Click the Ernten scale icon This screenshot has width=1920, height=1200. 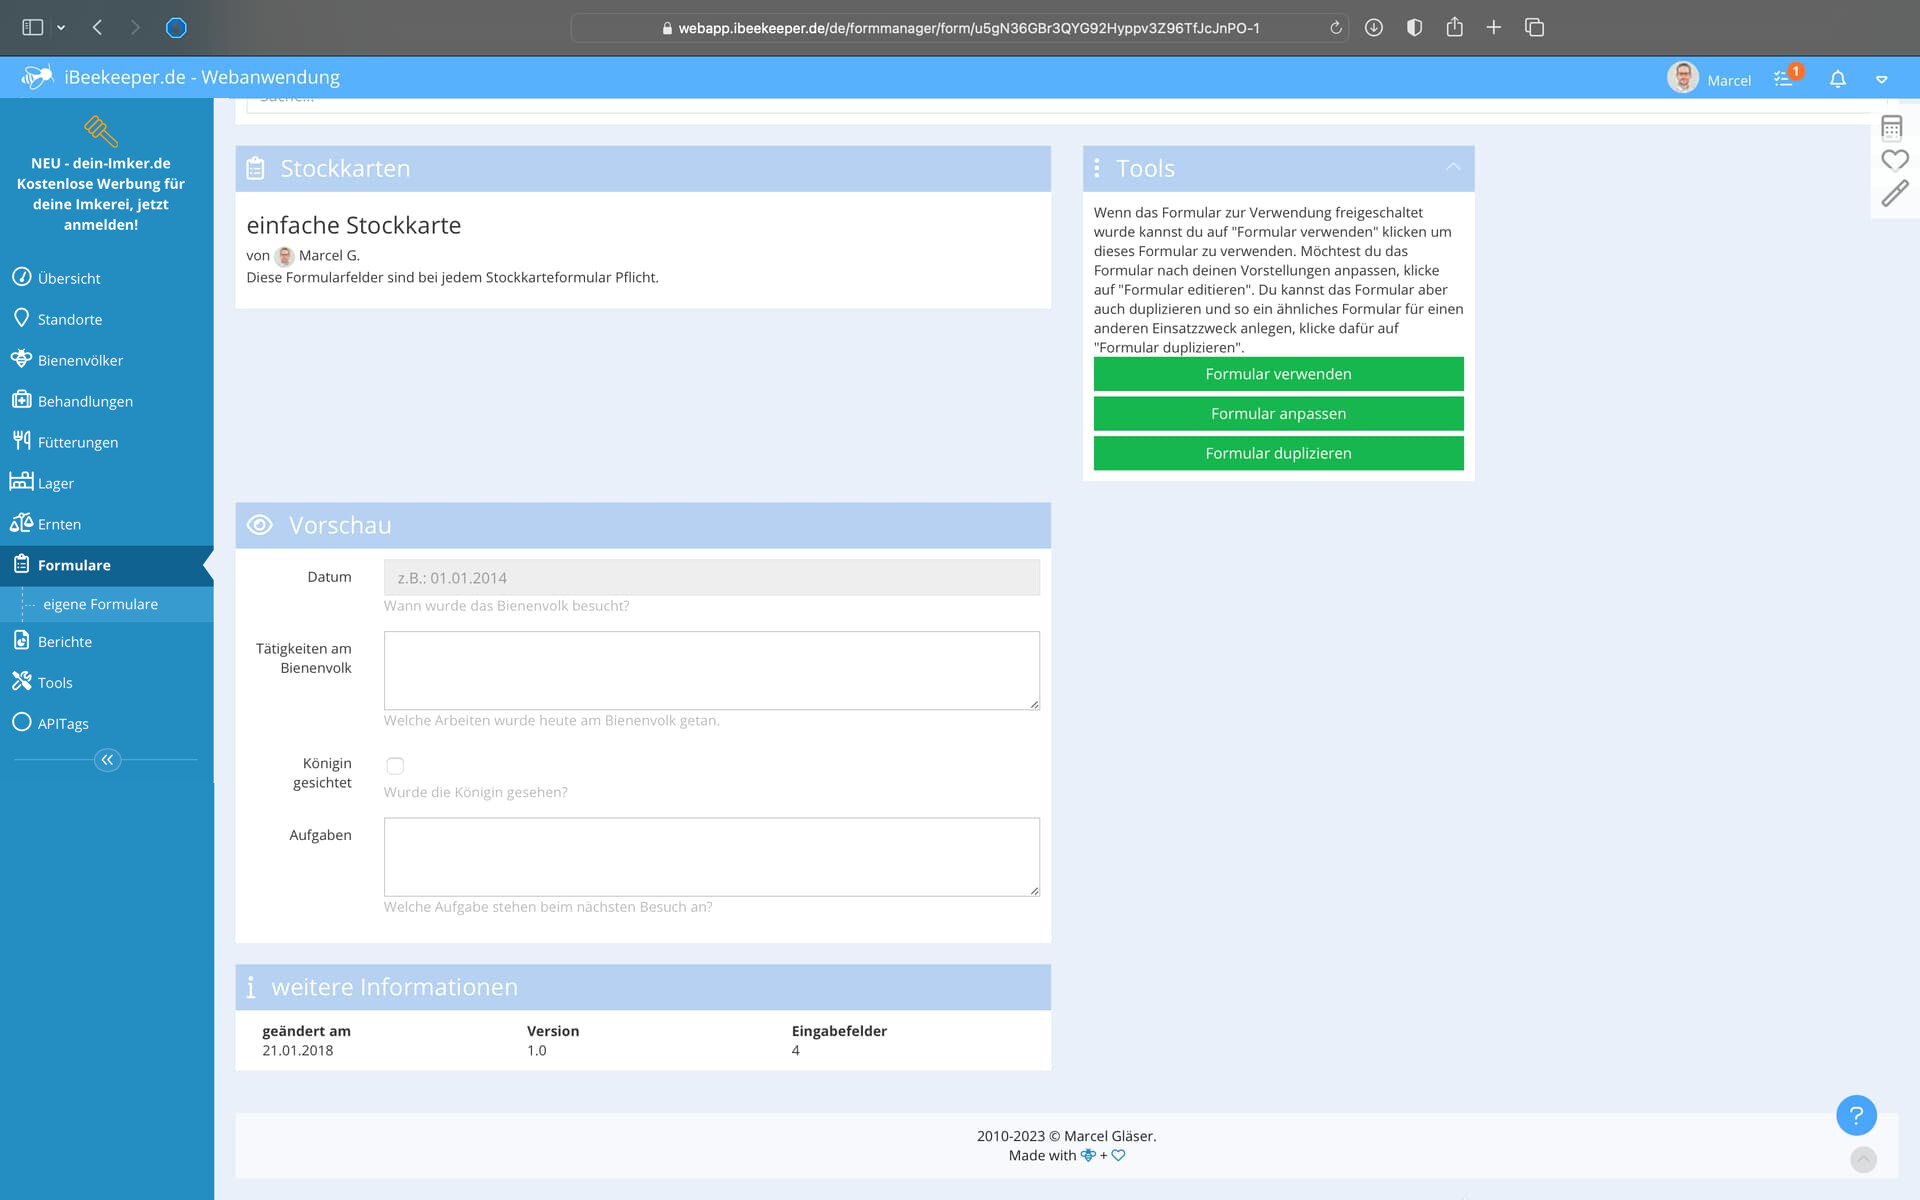coord(21,522)
